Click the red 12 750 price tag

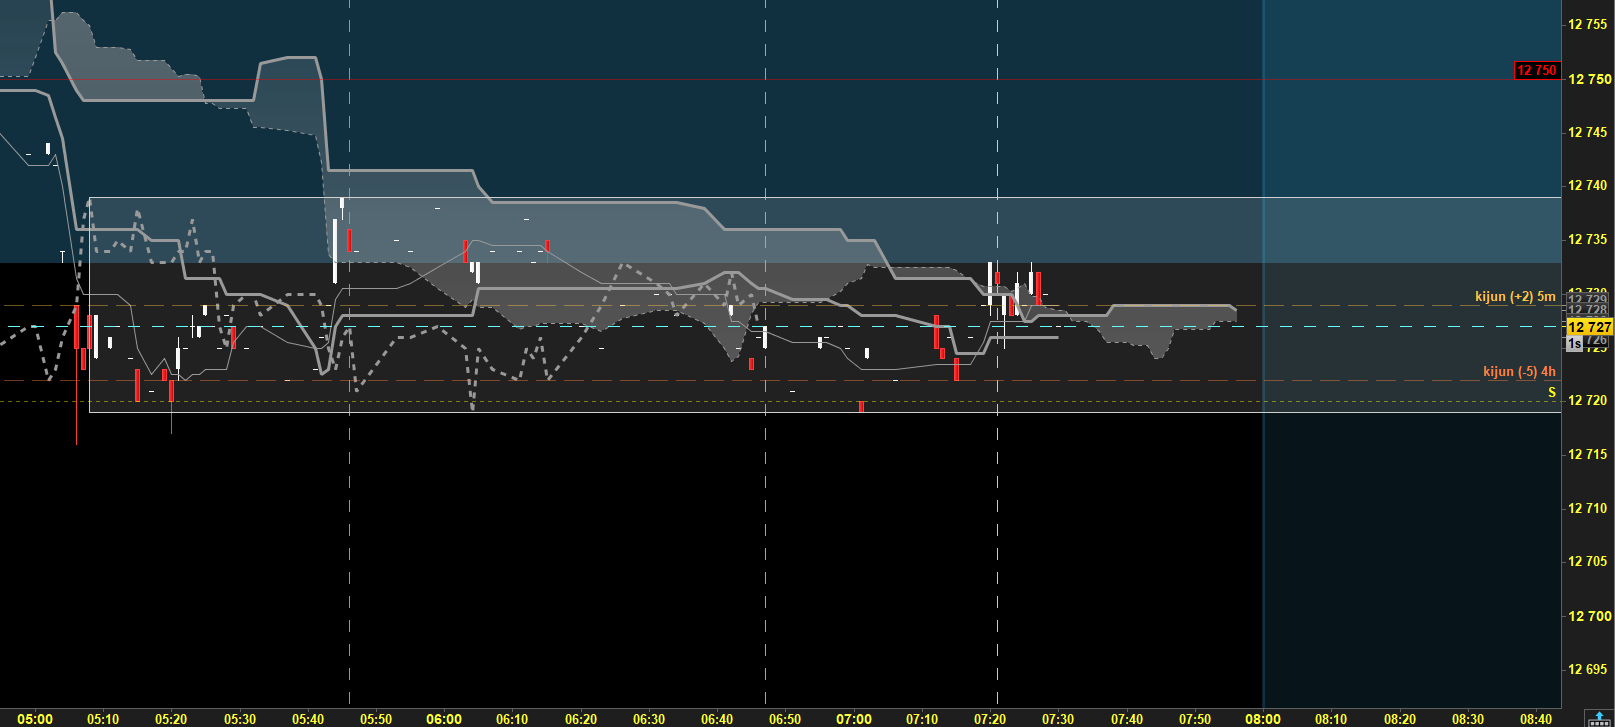point(1536,70)
